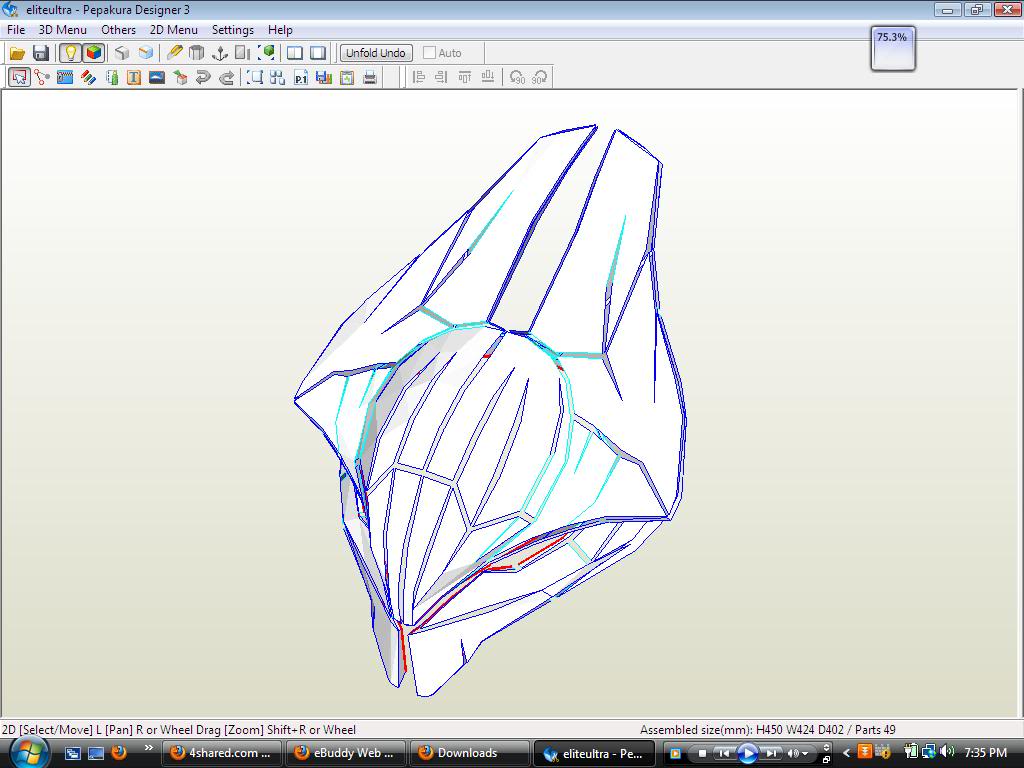Click the 3D helmet model in the viewport
The width and height of the screenshot is (1024, 768).
490,411
